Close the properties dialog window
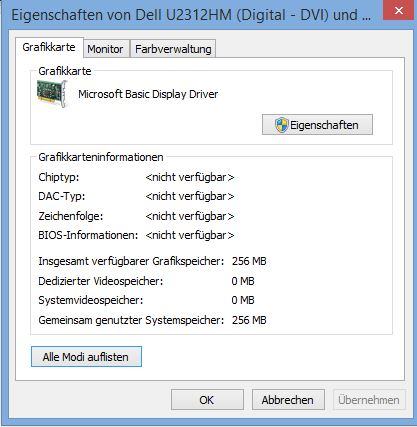Screen dimensions: 417x427 click(398, 10)
